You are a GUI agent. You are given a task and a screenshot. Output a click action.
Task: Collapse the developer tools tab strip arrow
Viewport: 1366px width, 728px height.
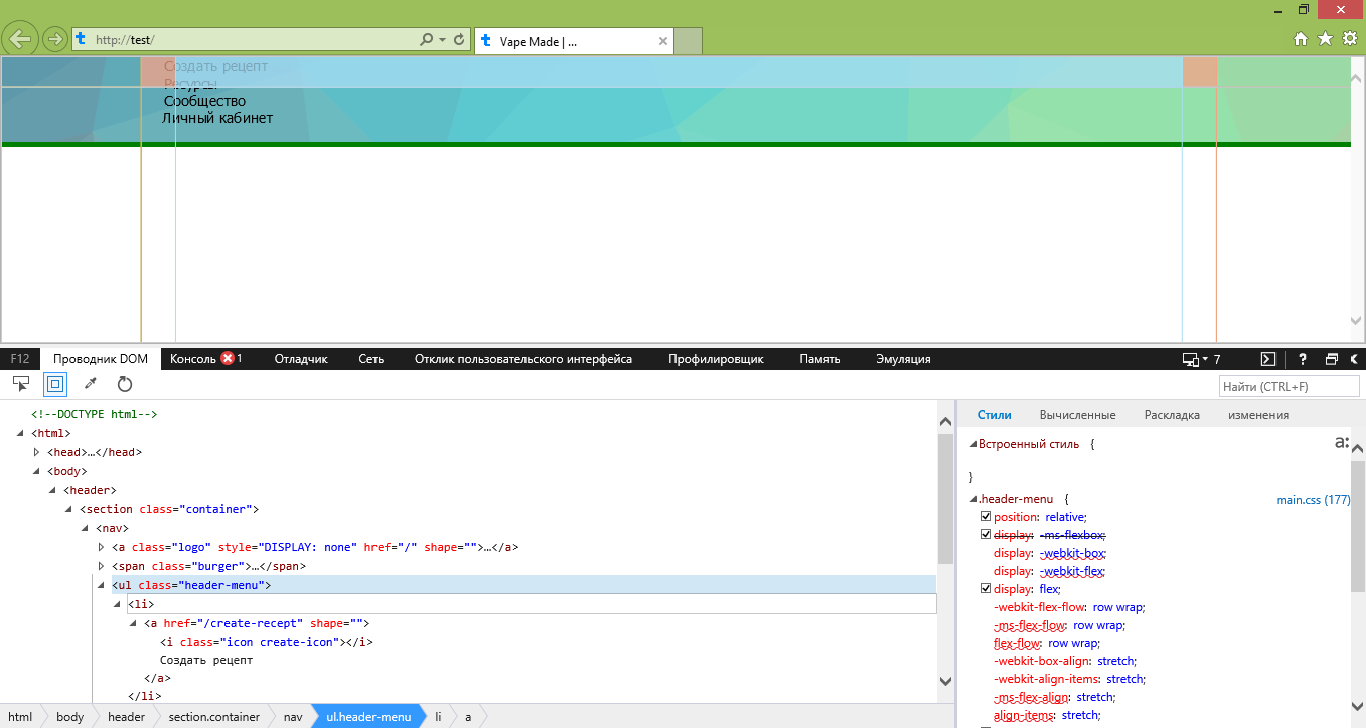pos(1355,359)
